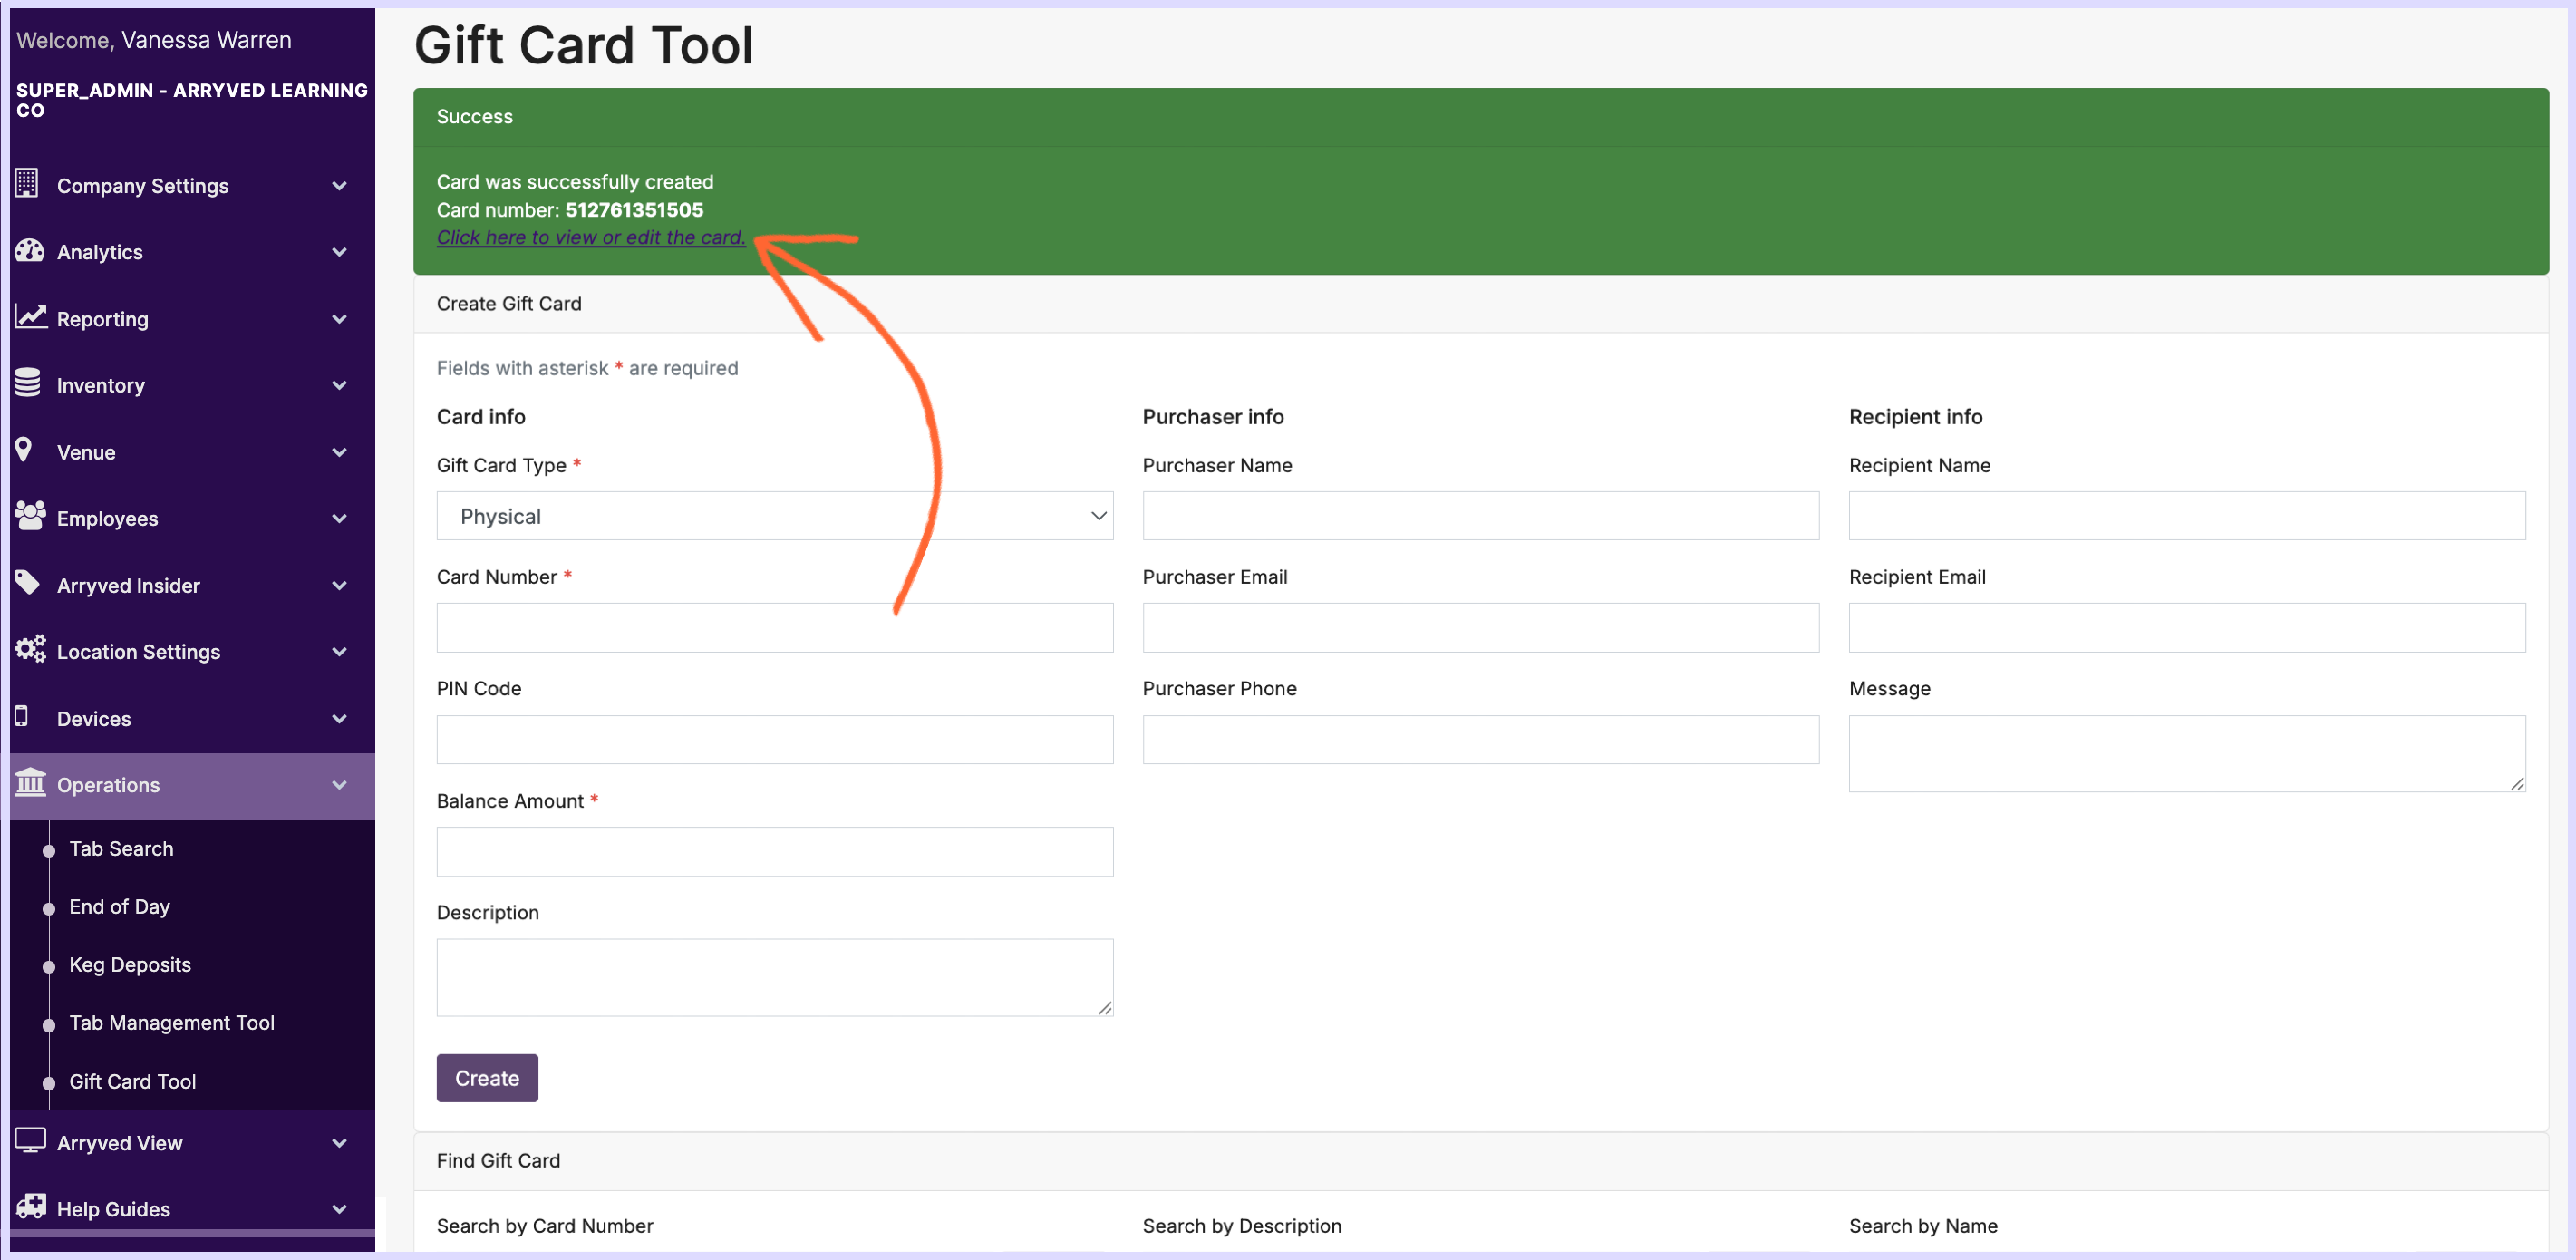Click the Analytics palette icon
This screenshot has width=2576, height=1260.
tap(29, 251)
